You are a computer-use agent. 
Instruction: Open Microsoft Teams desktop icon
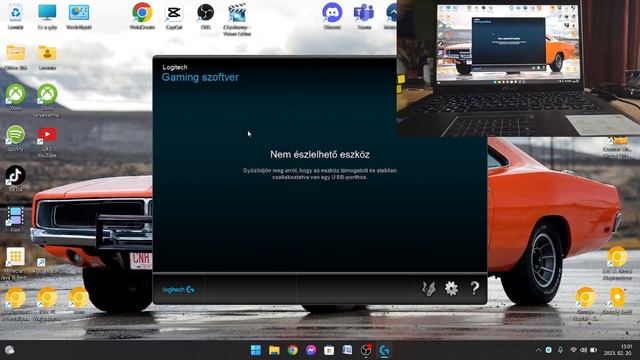click(x=364, y=17)
